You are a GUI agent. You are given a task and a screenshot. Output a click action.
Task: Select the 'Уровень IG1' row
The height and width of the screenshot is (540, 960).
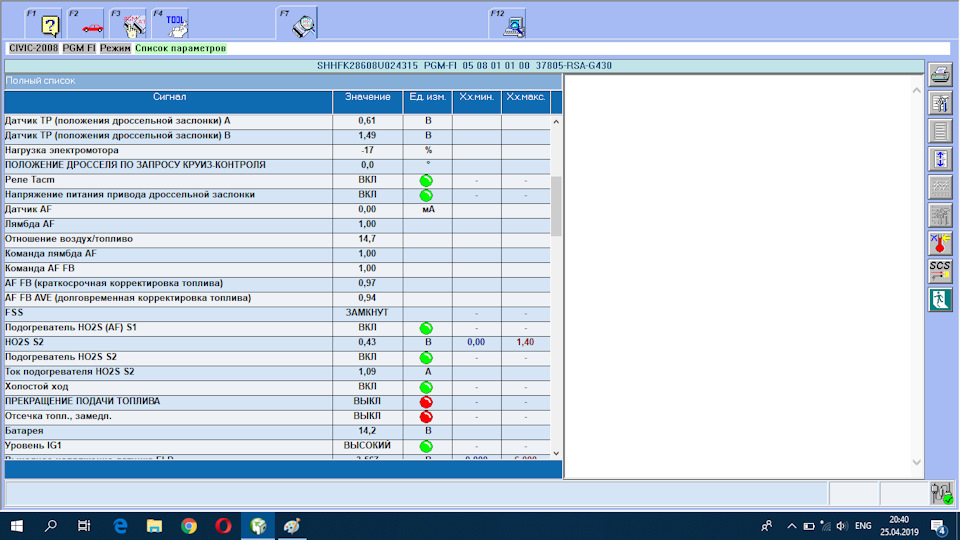click(277, 446)
